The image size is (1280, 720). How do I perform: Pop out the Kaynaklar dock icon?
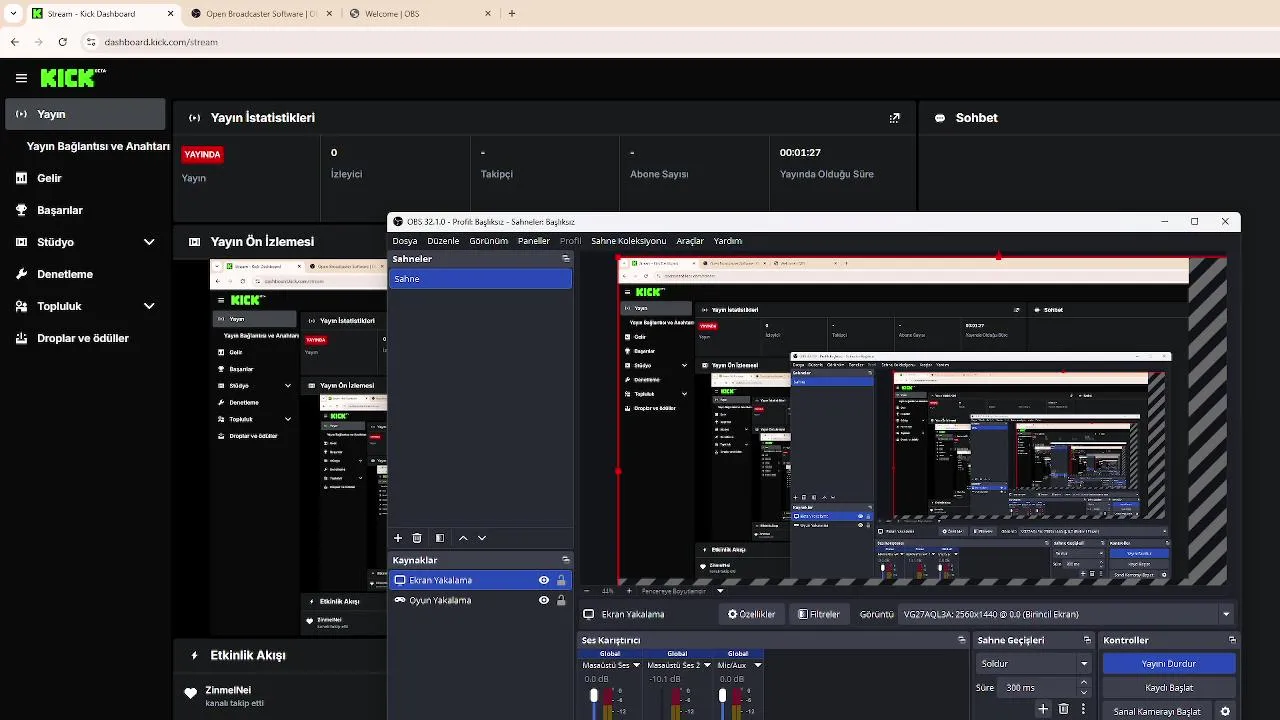[566, 560]
